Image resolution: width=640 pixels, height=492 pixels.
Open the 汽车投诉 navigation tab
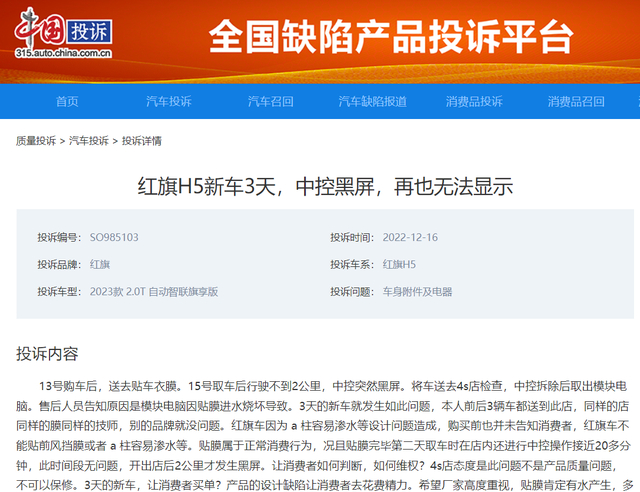[x=169, y=101]
